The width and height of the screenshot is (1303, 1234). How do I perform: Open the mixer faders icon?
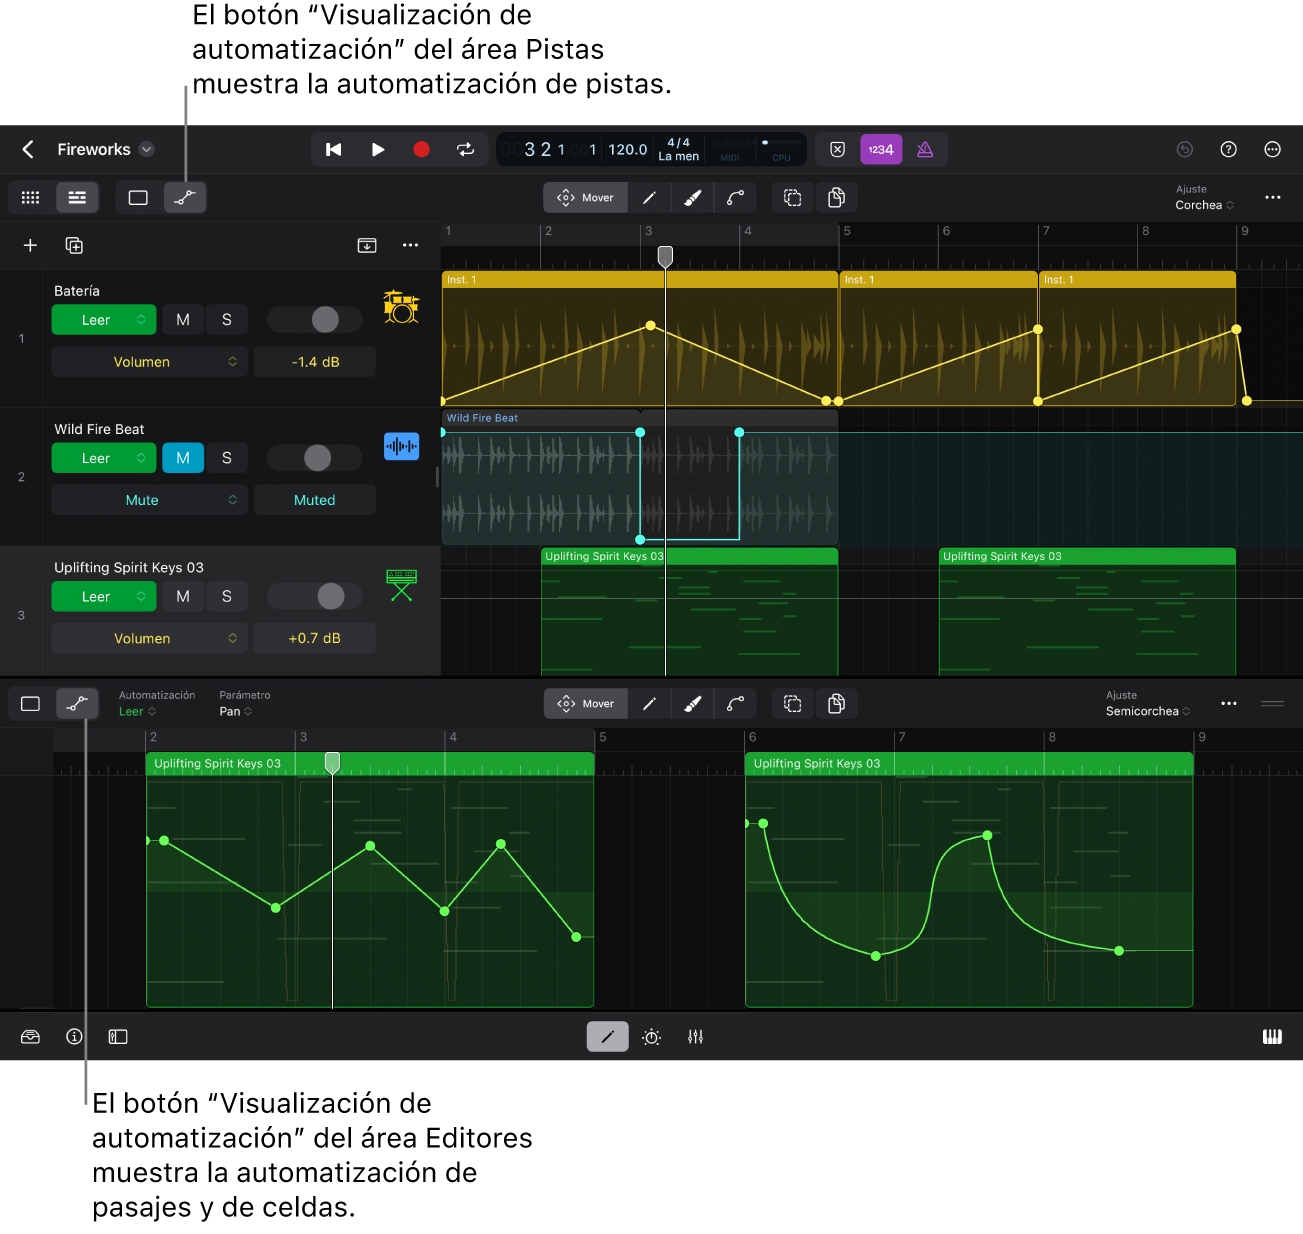tap(696, 1037)
